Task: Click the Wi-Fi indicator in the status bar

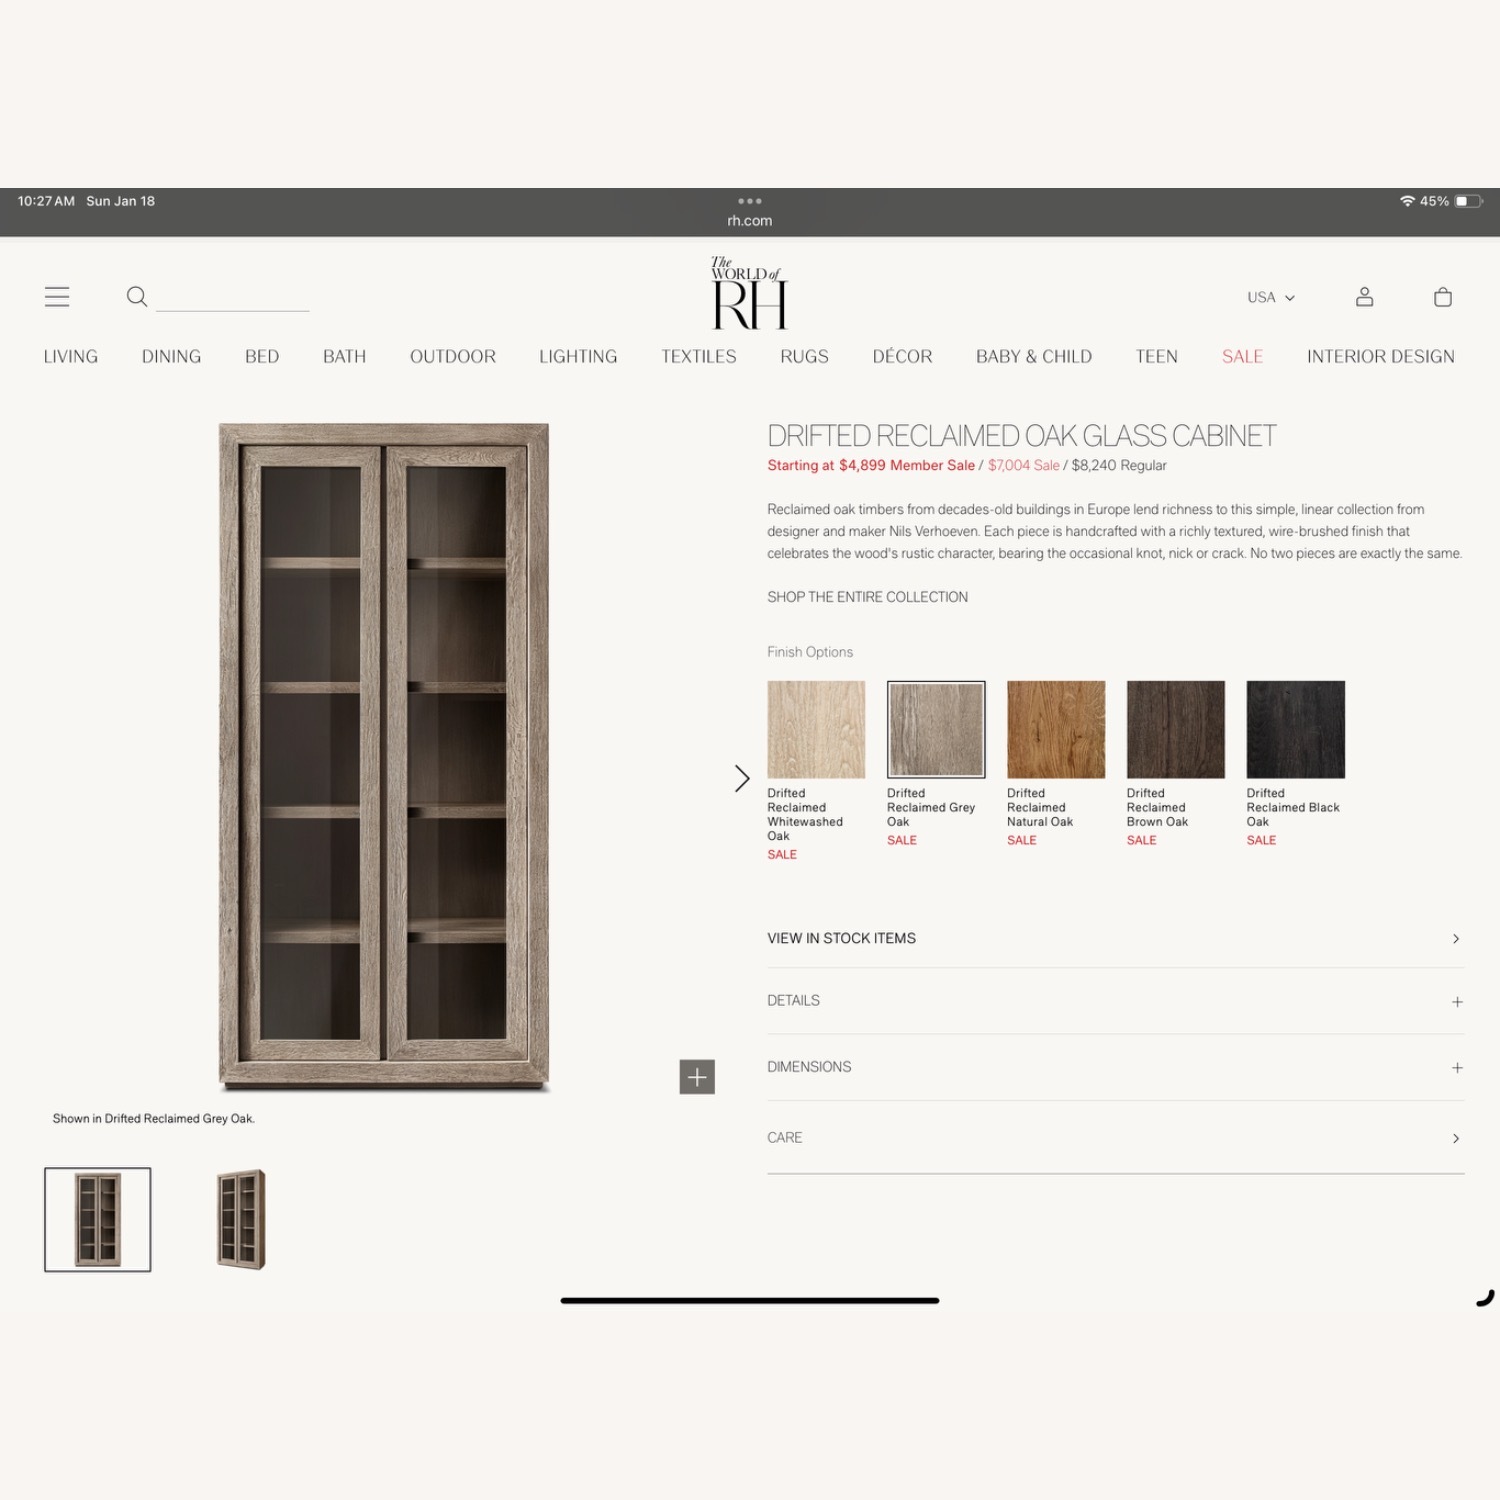Action: [1408, 200]
